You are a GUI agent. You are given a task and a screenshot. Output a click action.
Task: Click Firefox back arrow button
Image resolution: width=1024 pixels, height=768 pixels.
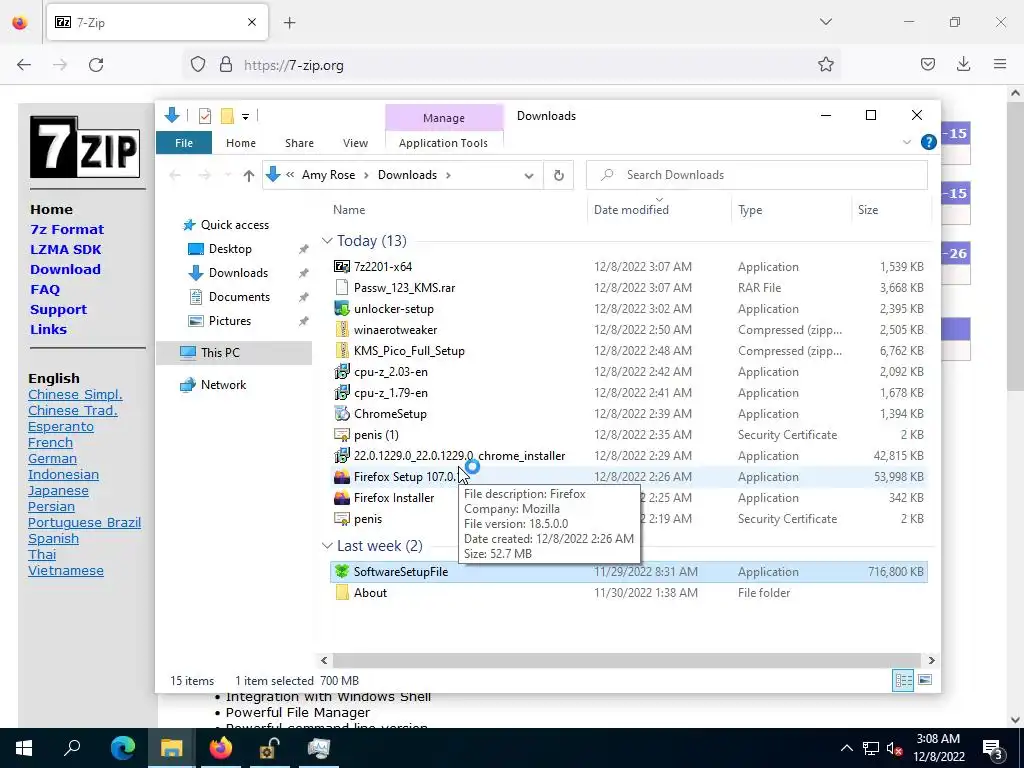[x=24, y=65]
